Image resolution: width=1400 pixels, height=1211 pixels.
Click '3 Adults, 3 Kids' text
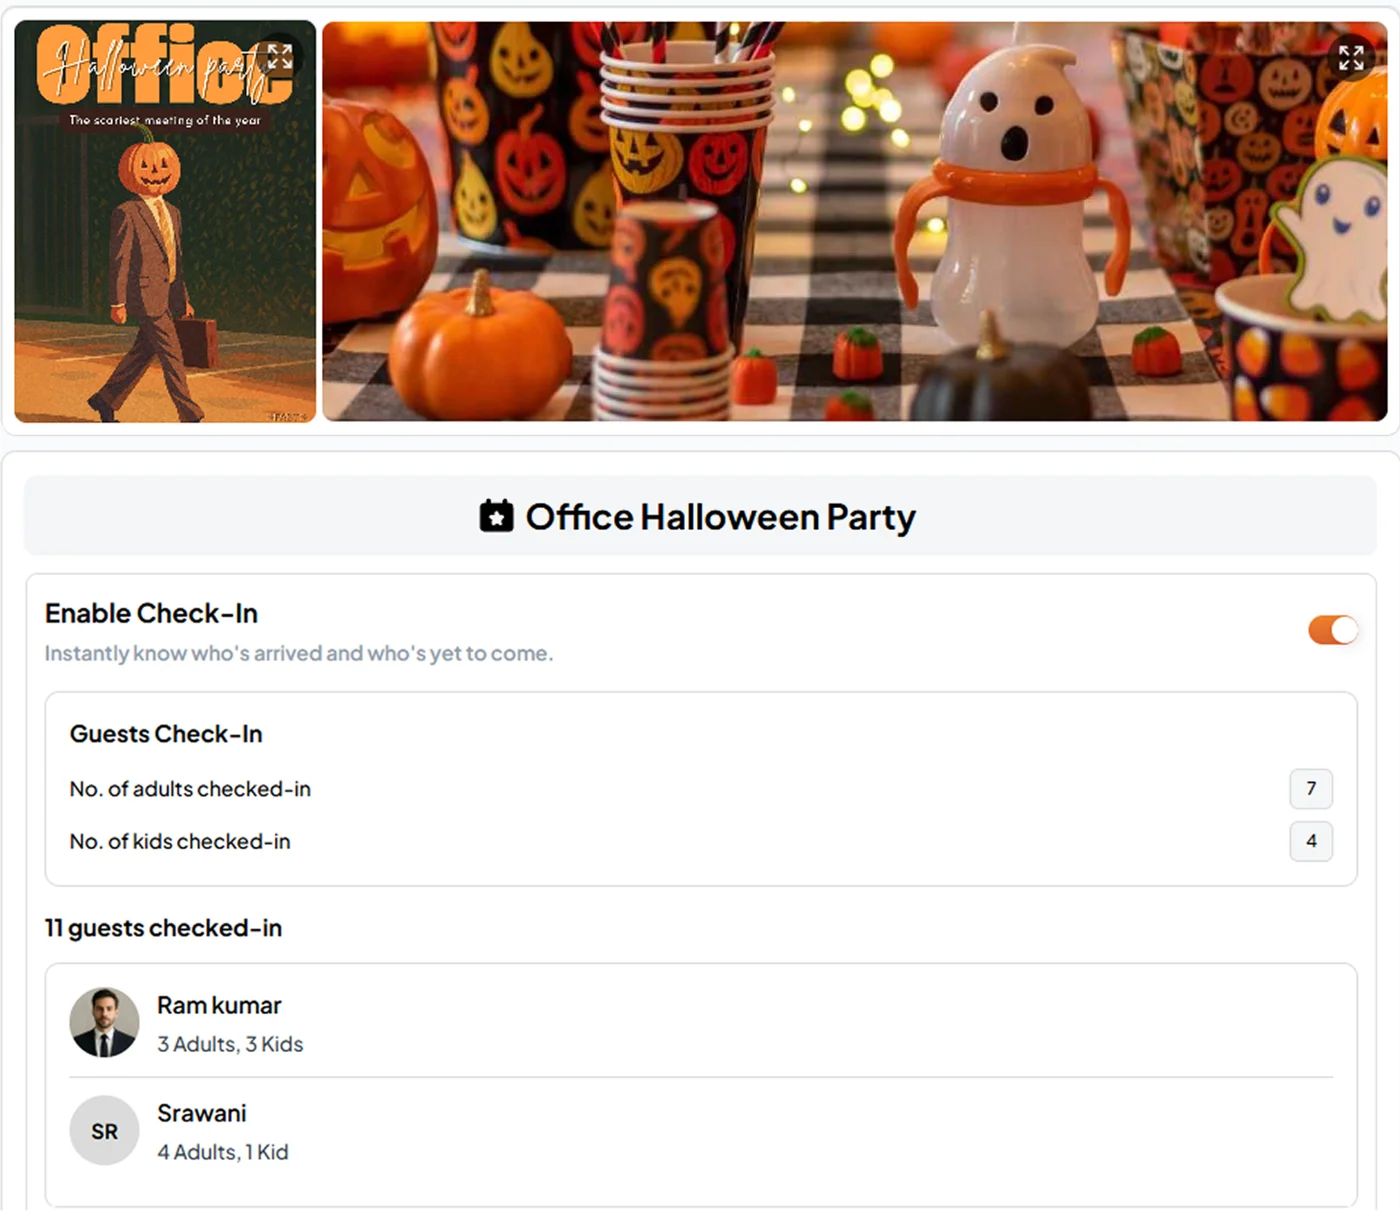coord(230,1044)
